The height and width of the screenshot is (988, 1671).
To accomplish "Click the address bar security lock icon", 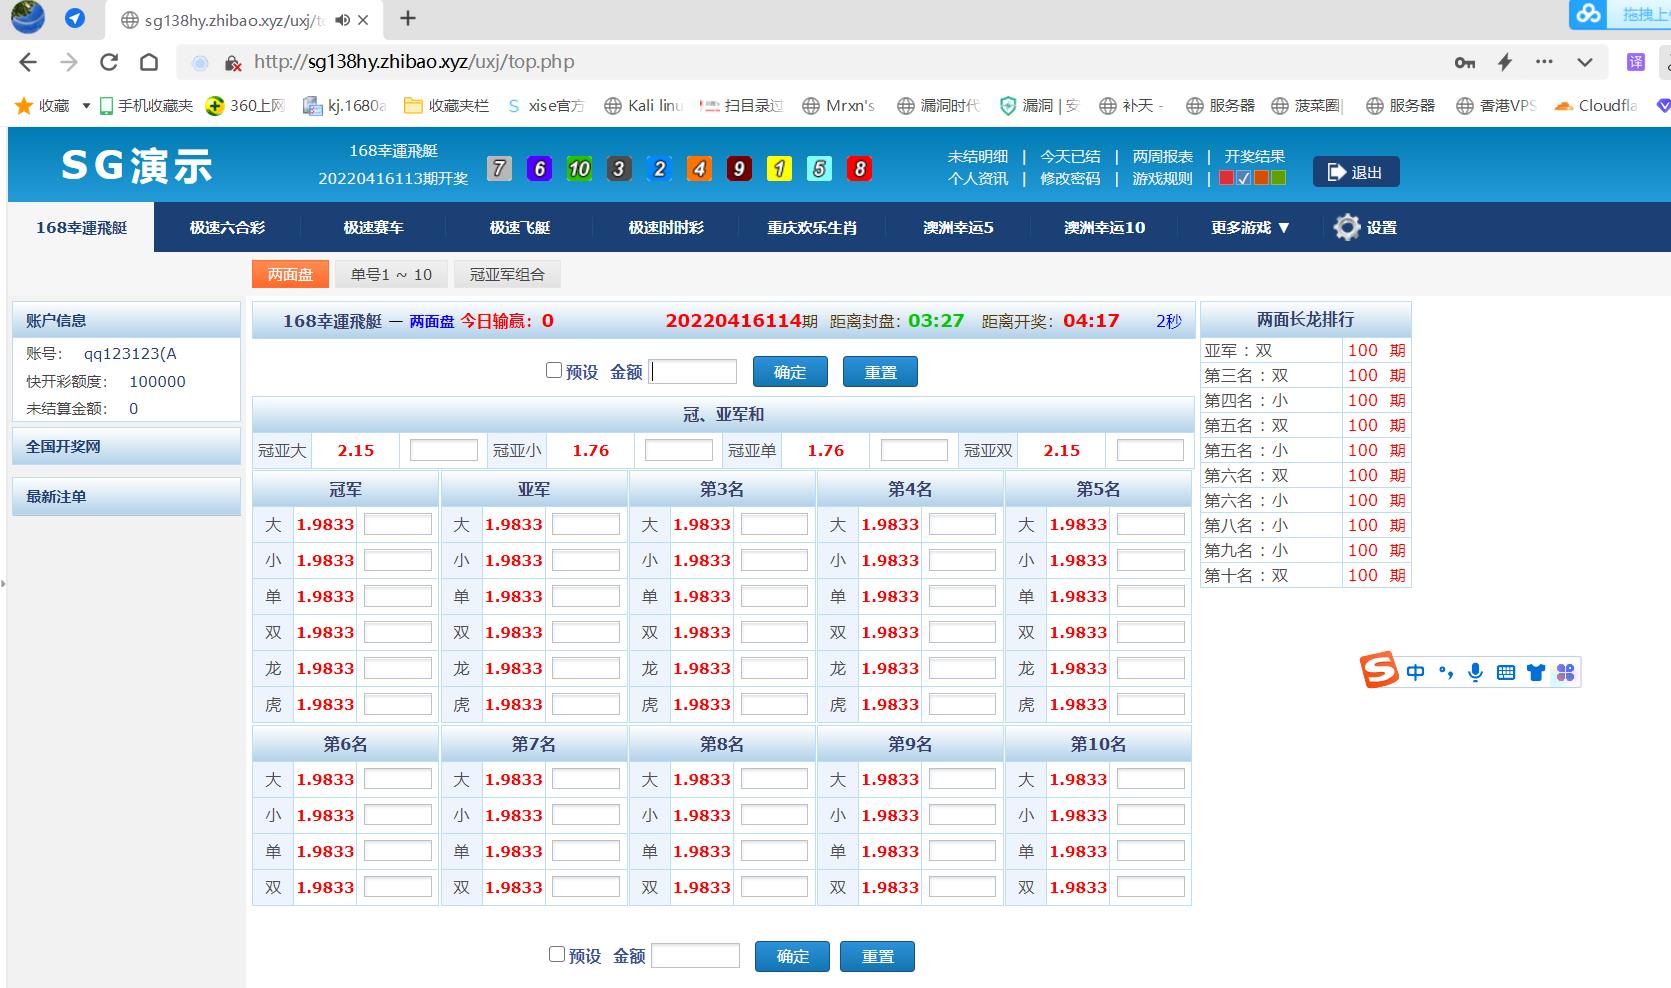I will click(232, 62).
